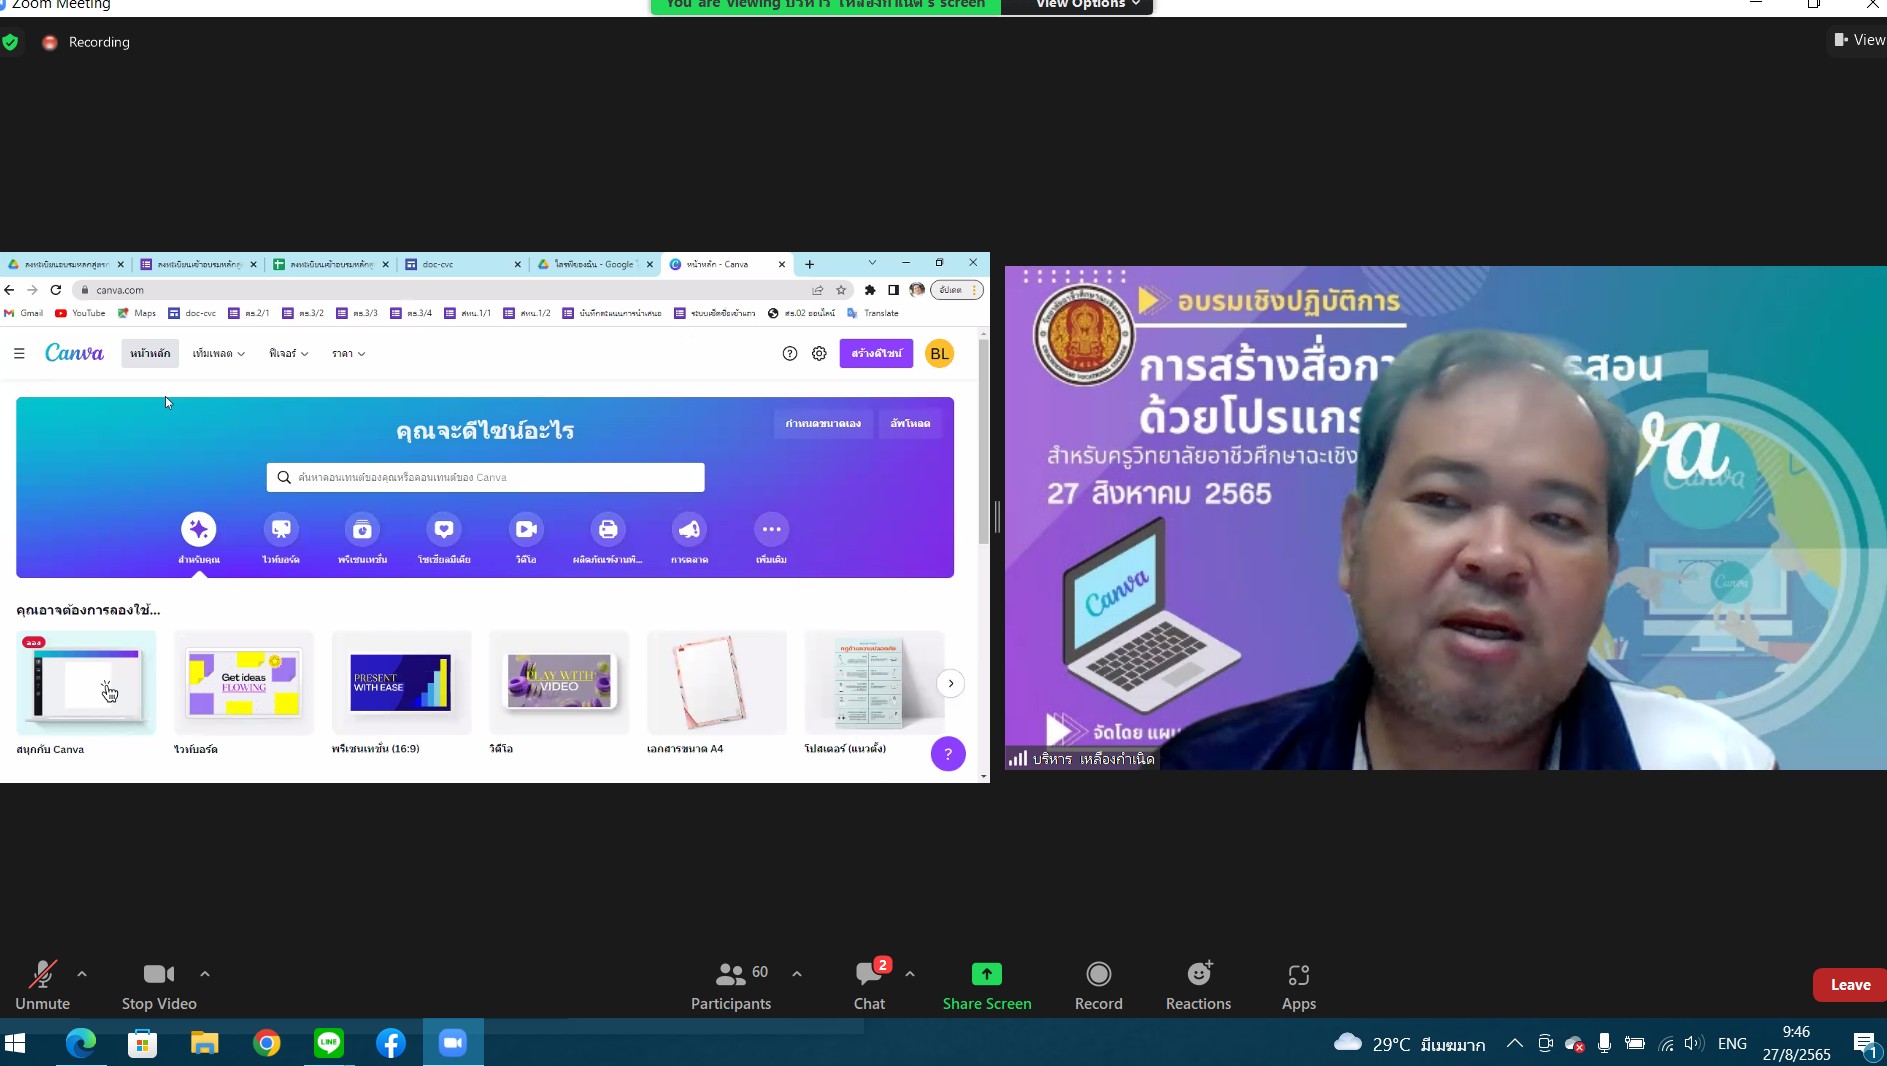Unmute the microphone in Zoom
The width and height of the screenshot is (1887, 1066).
(42, 985)
